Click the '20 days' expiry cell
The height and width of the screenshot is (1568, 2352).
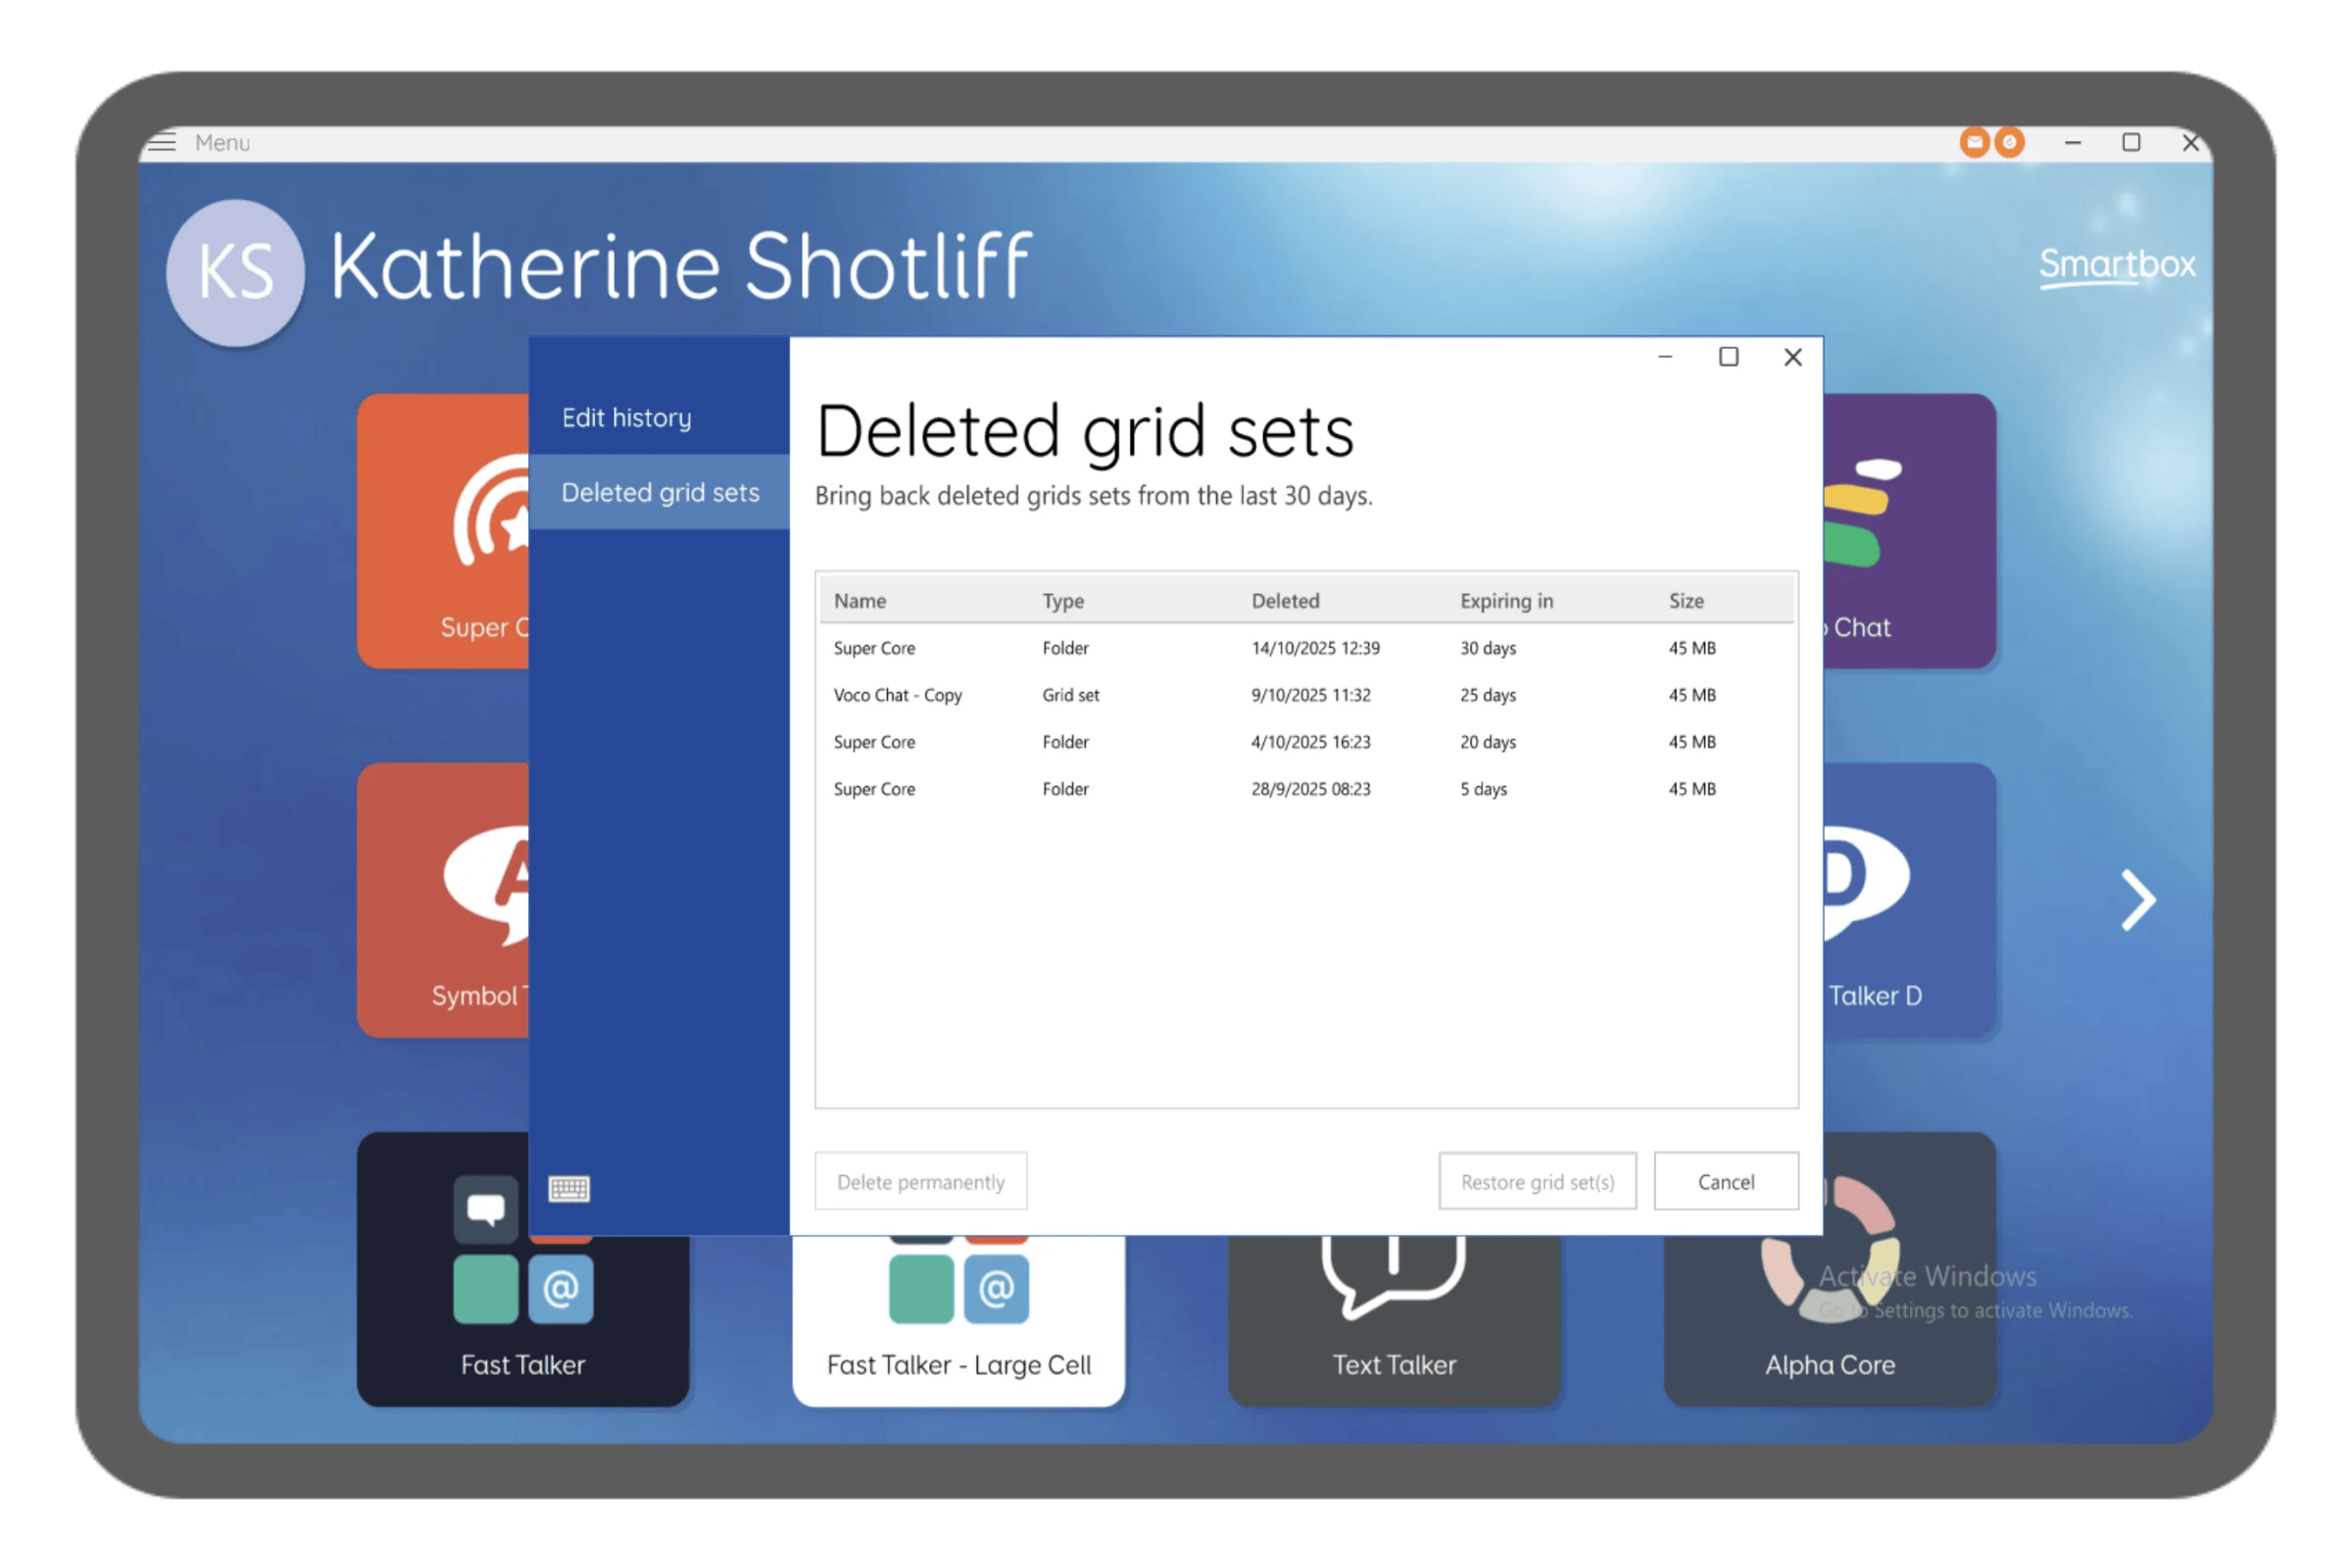[1488, 742]
